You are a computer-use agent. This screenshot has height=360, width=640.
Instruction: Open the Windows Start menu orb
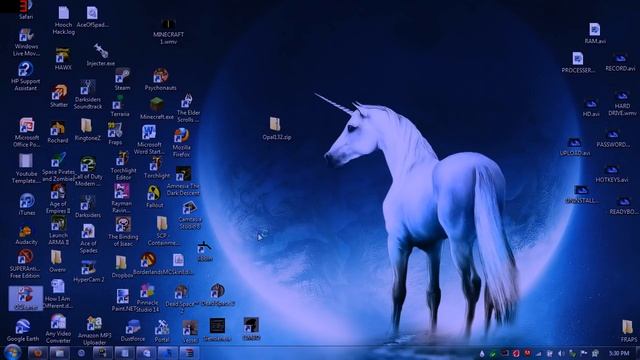click(x=12, y=352)
